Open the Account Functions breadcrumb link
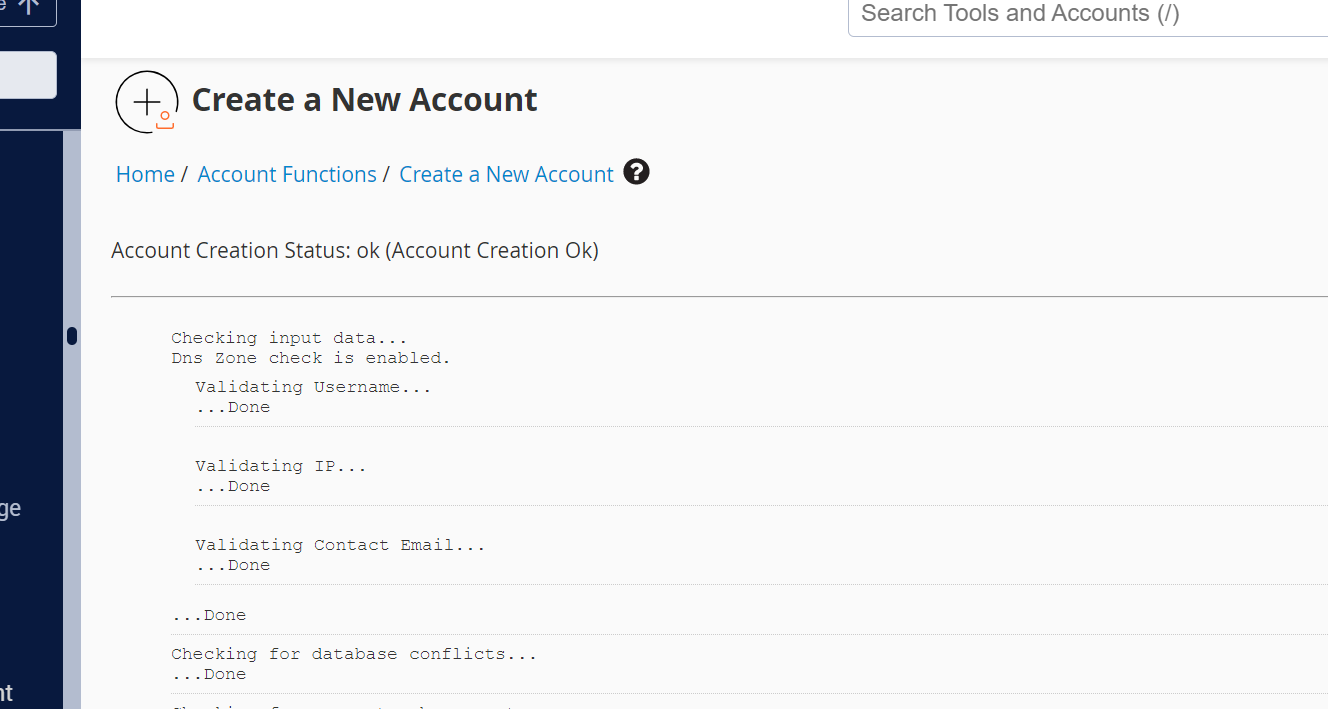 click(x=287, y=174)
